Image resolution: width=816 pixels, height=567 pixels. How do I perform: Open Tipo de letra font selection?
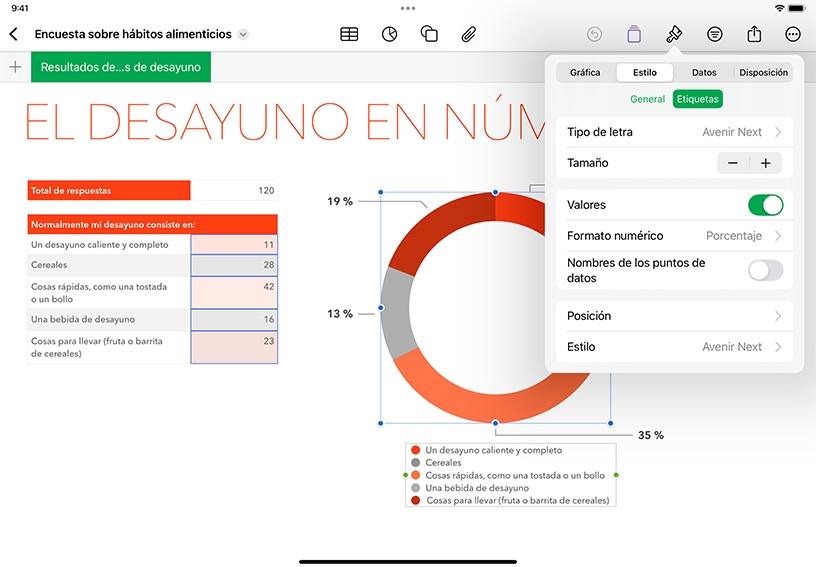pyautogui.click(x=674, y=132)
